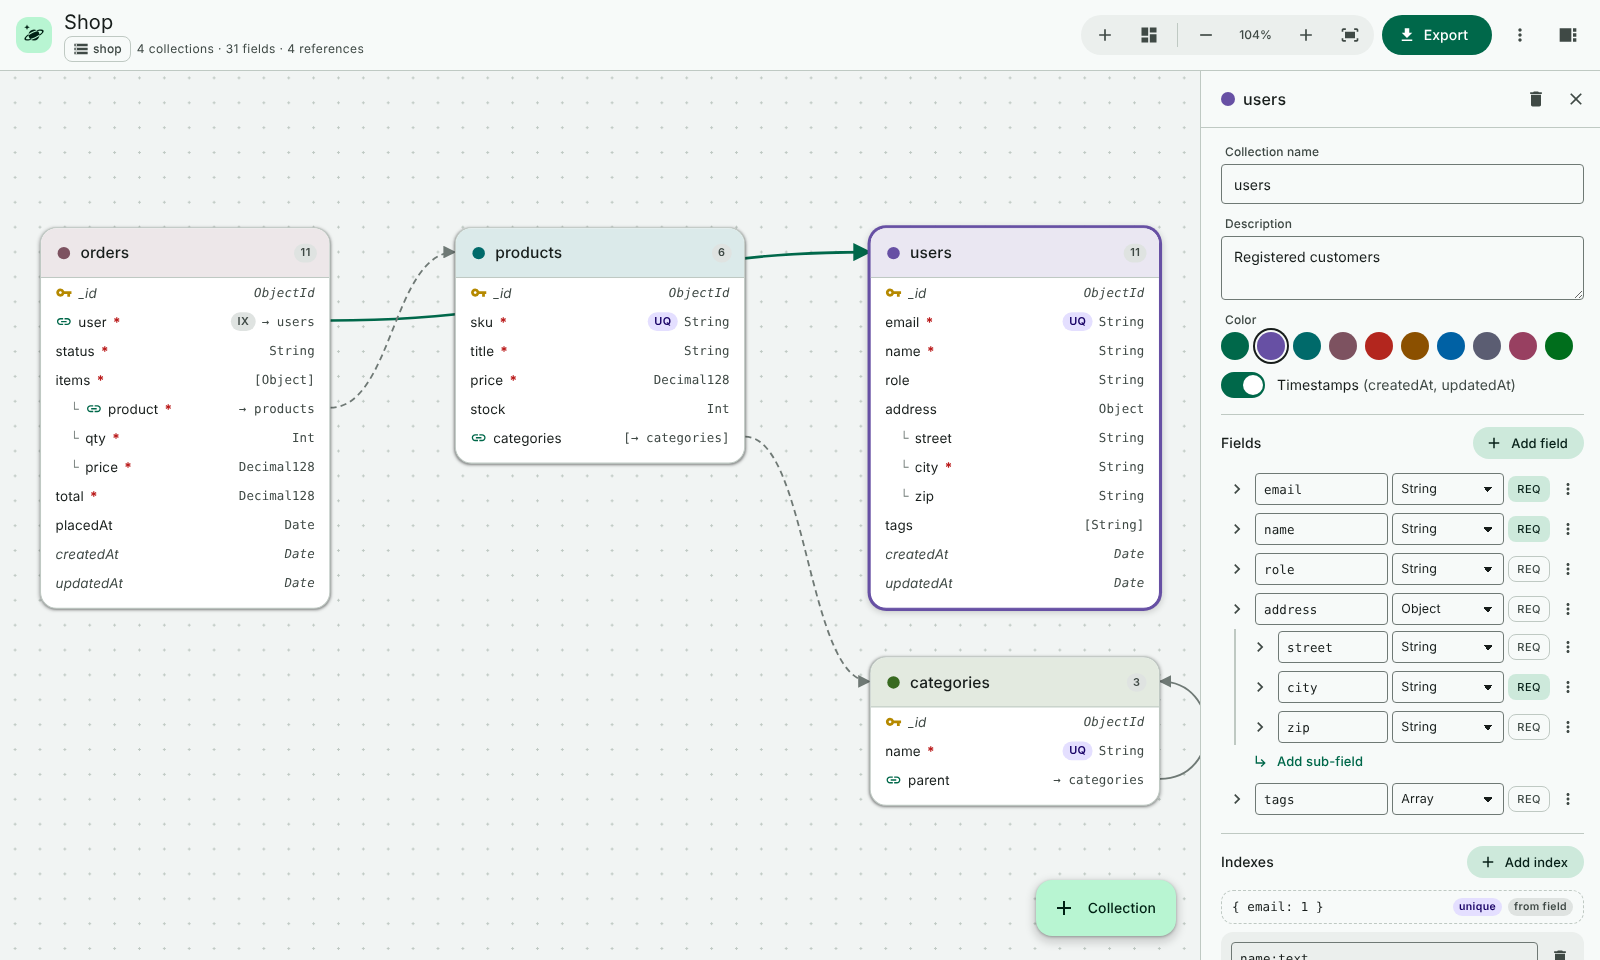The height and width of the screenshot is (960, 1600).
Task: Open options menu for zip sub-field row
Action: (1568, 727)
